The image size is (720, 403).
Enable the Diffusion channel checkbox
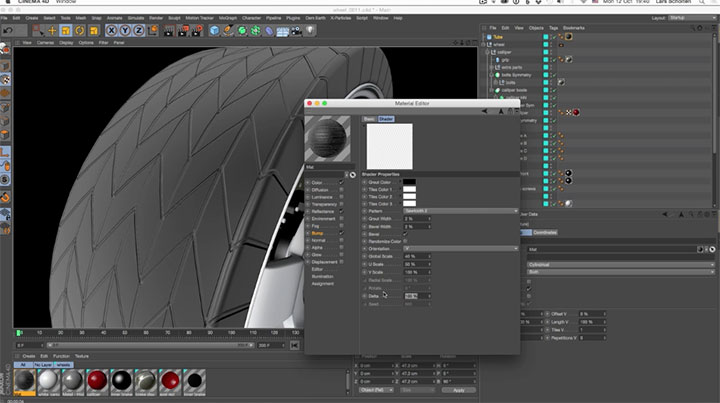pyautogui.click(x=341, y=190)
